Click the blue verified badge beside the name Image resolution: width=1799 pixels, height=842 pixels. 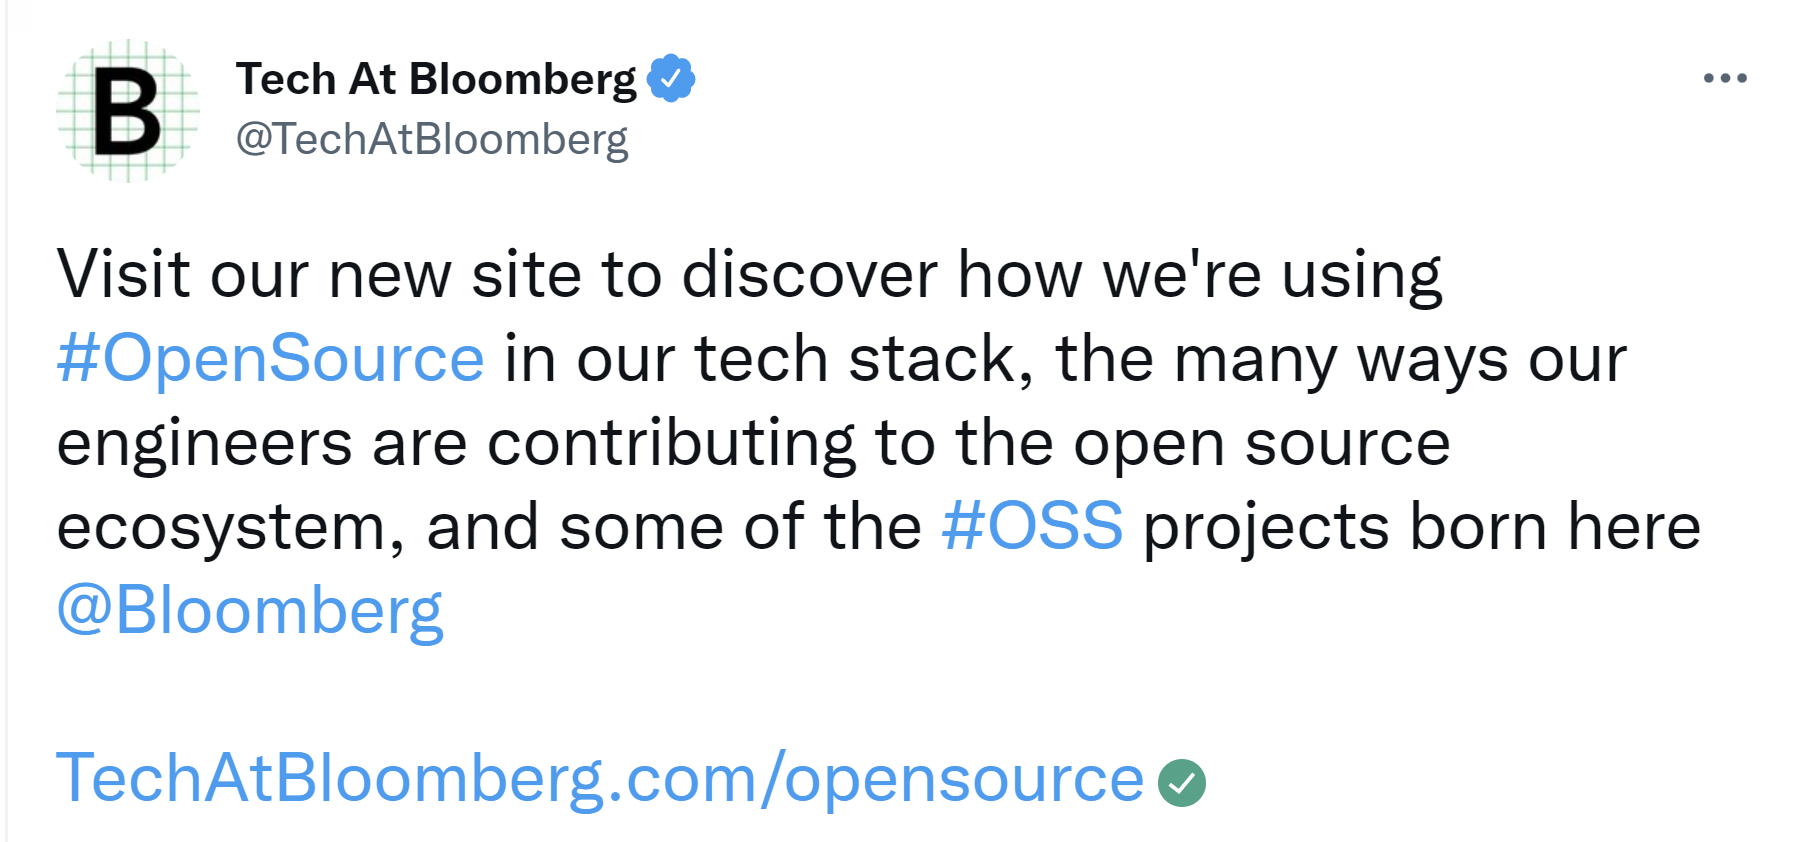pyautogui.click(x=671, y=78)
